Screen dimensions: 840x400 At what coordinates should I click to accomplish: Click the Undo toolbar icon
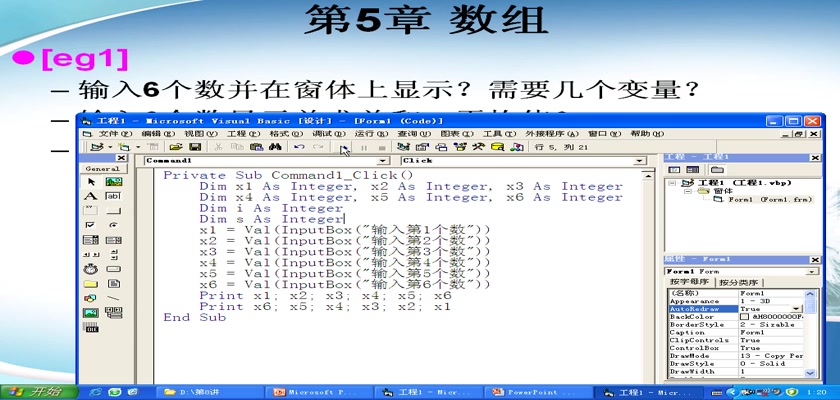pyautogui.click(x=299, y=147)
